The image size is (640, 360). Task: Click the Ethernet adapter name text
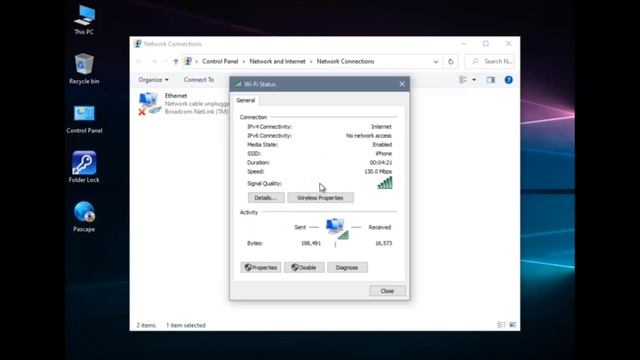pos(176,96)
